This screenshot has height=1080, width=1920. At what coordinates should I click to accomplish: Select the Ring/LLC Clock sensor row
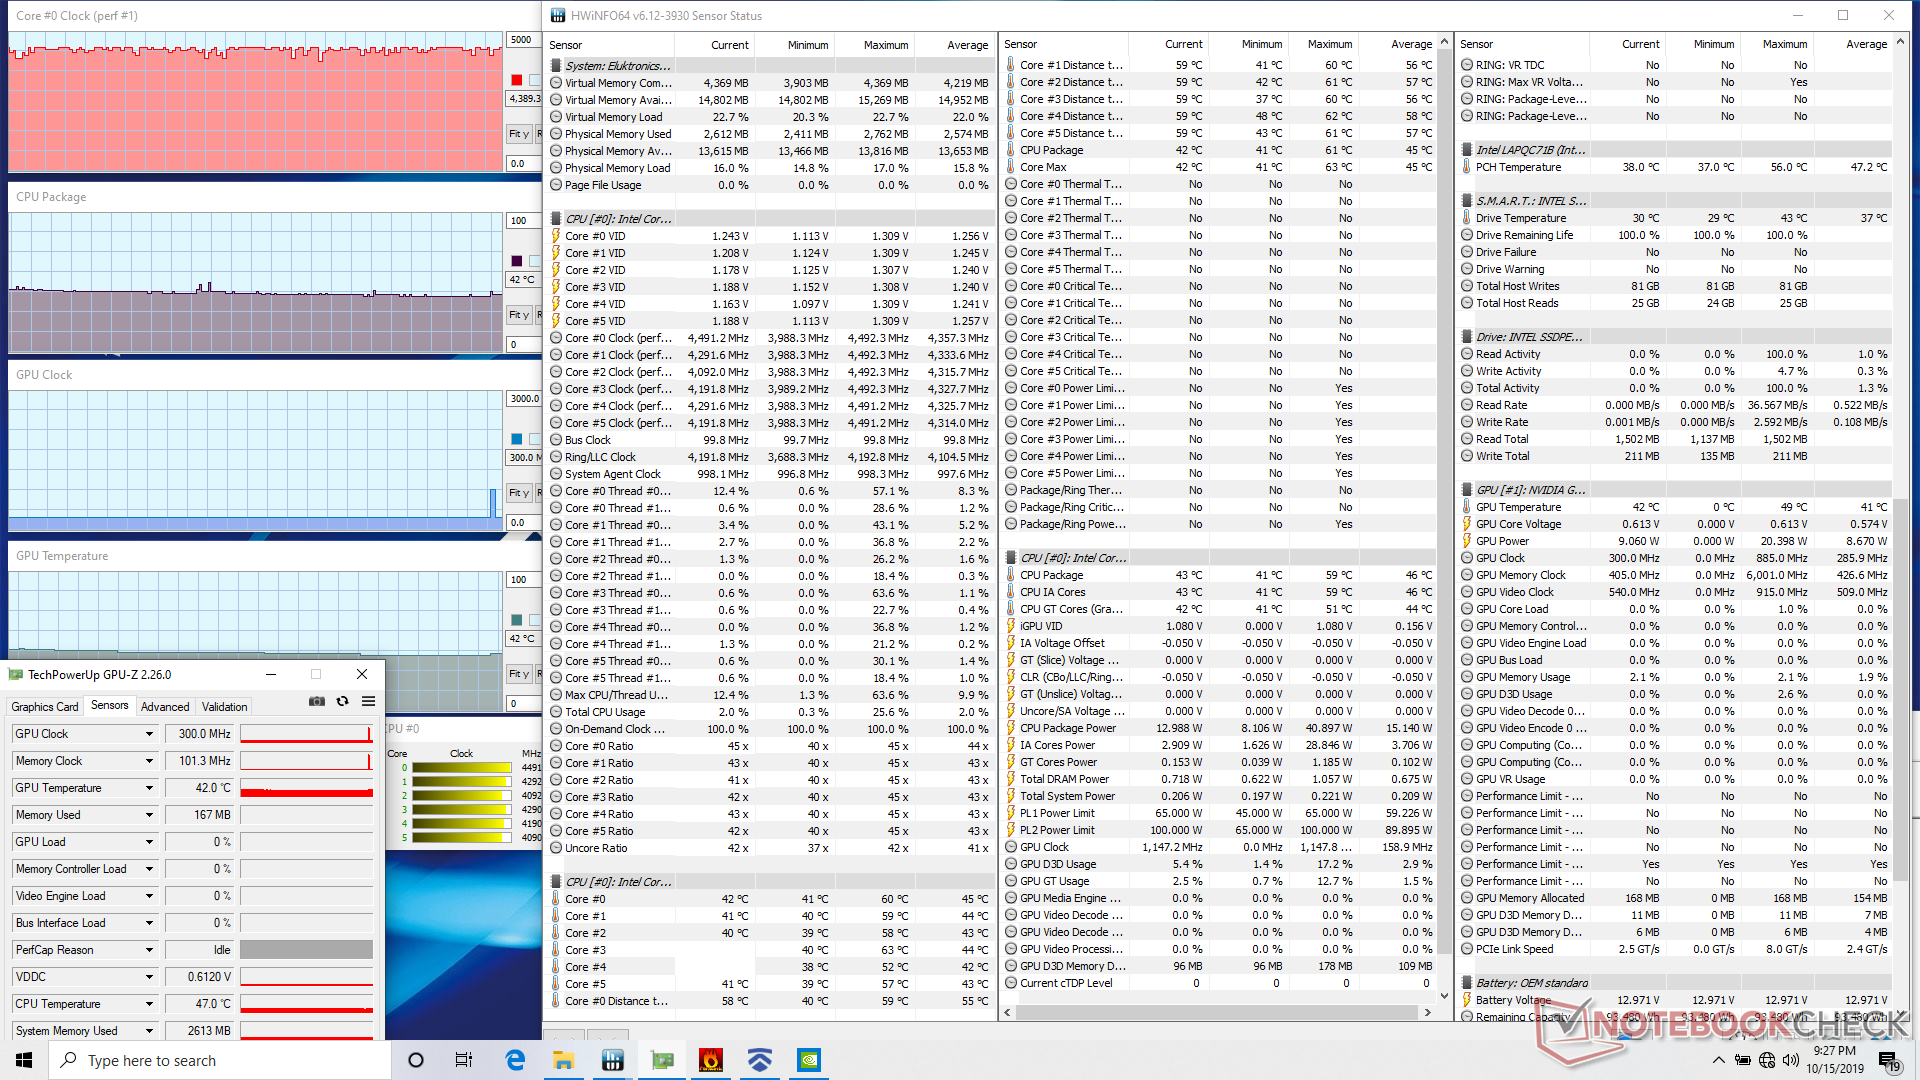[770, 457]
